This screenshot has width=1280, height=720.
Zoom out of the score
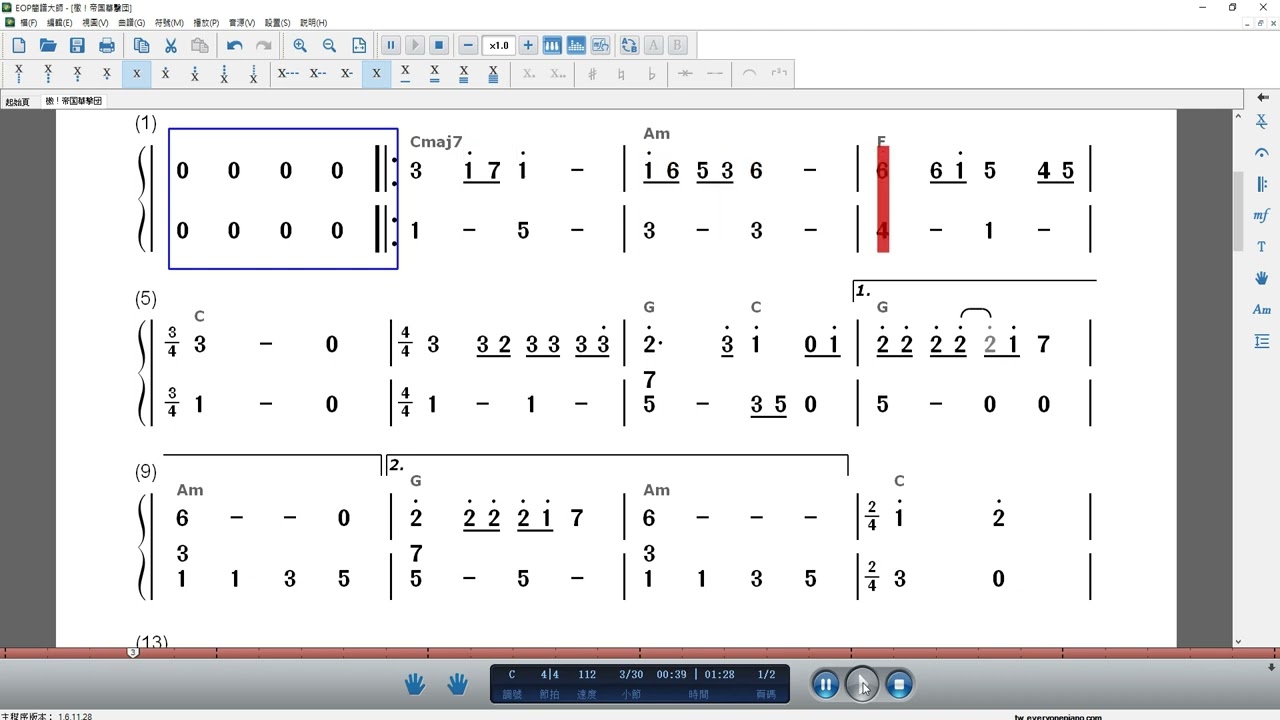tap(330, 45)
